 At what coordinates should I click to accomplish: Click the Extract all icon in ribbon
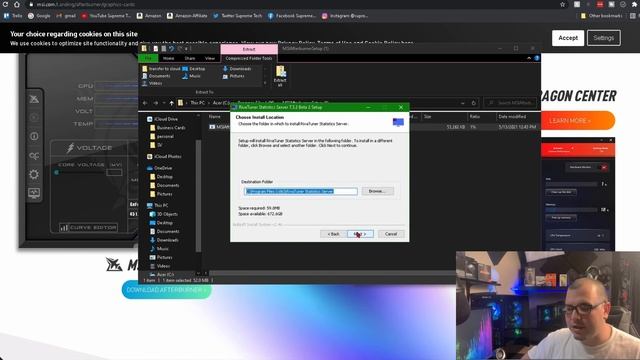click(280, 76)
